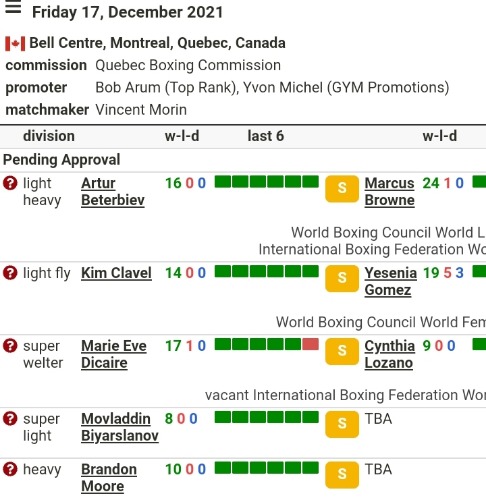Open Cynthia Lozano's profile link
486x500 pixels.
click(389, 354)
